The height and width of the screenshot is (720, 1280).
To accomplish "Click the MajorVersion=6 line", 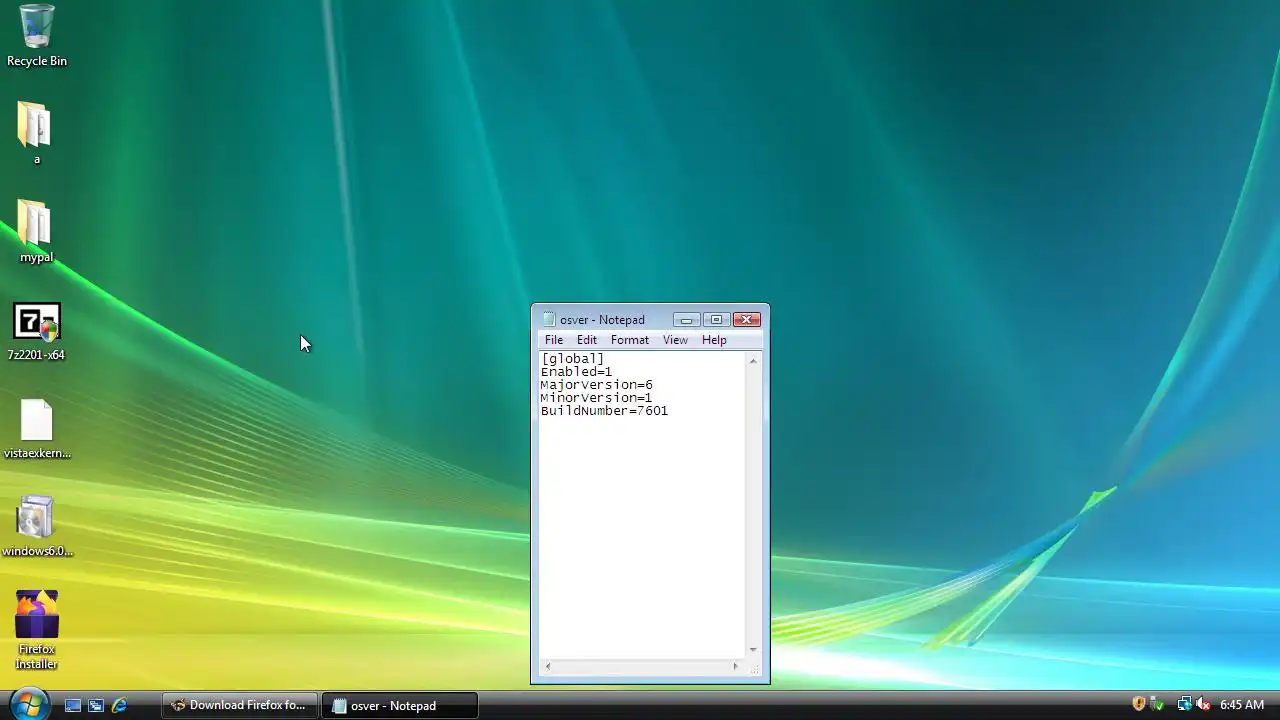I will coord(596,385).
